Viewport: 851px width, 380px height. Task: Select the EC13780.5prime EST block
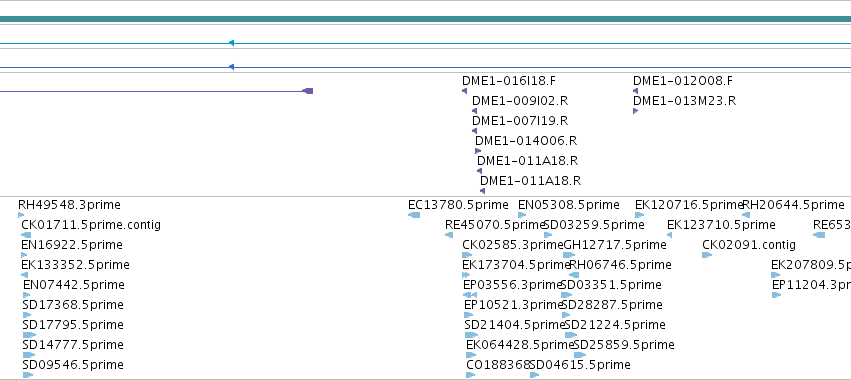pos(414,215)
